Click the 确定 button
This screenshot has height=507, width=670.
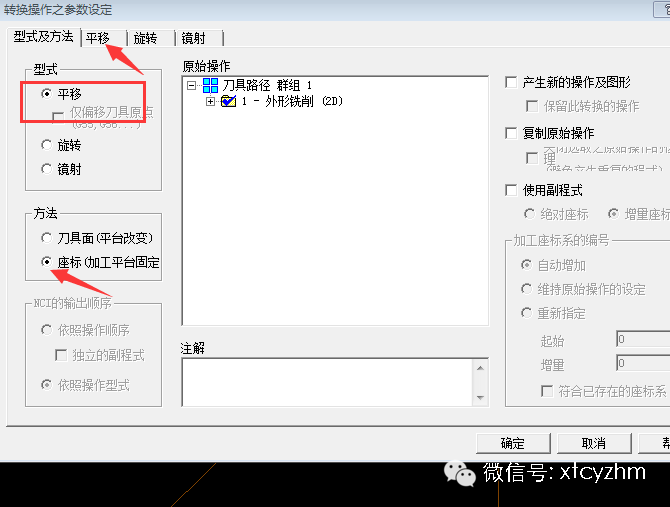[513, 443]
